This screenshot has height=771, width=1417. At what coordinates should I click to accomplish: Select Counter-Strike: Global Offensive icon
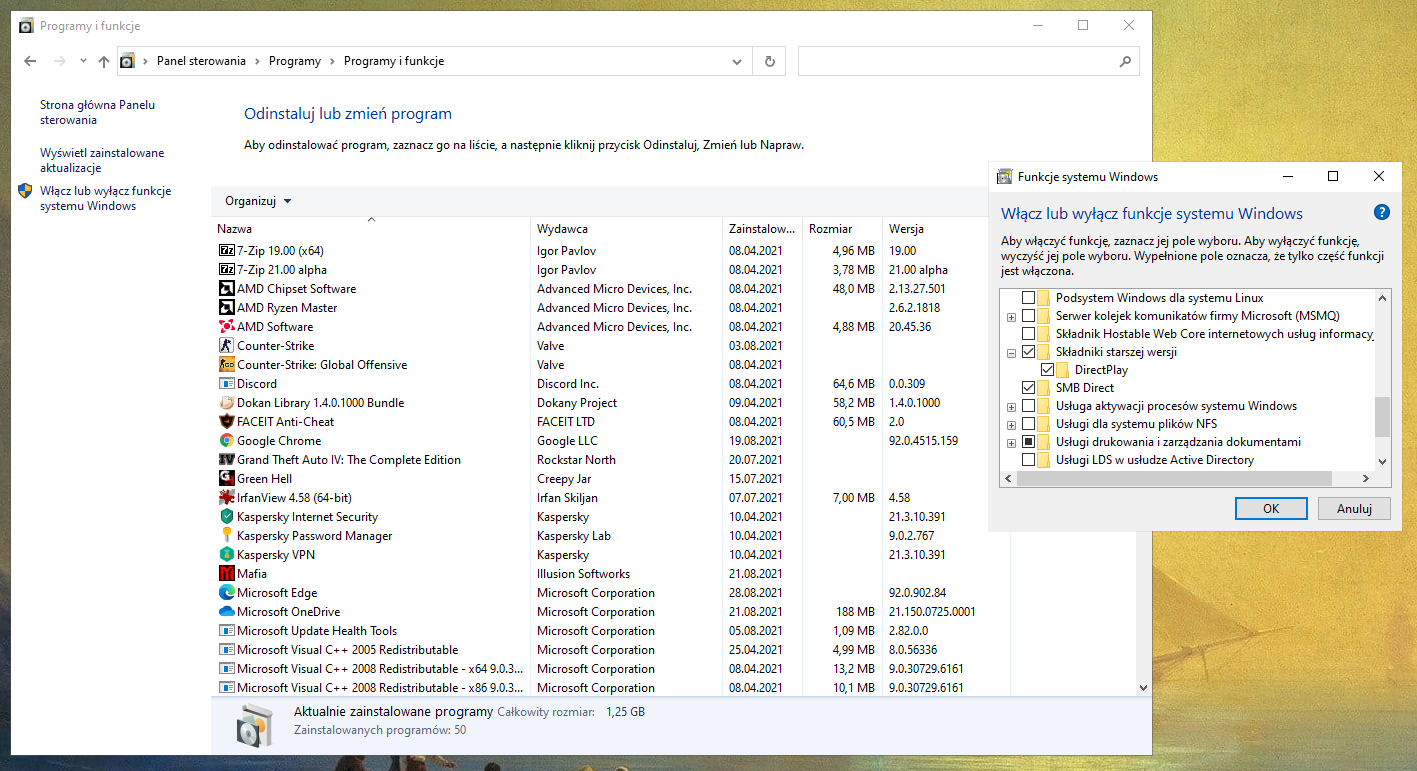(x=226, y=365)
